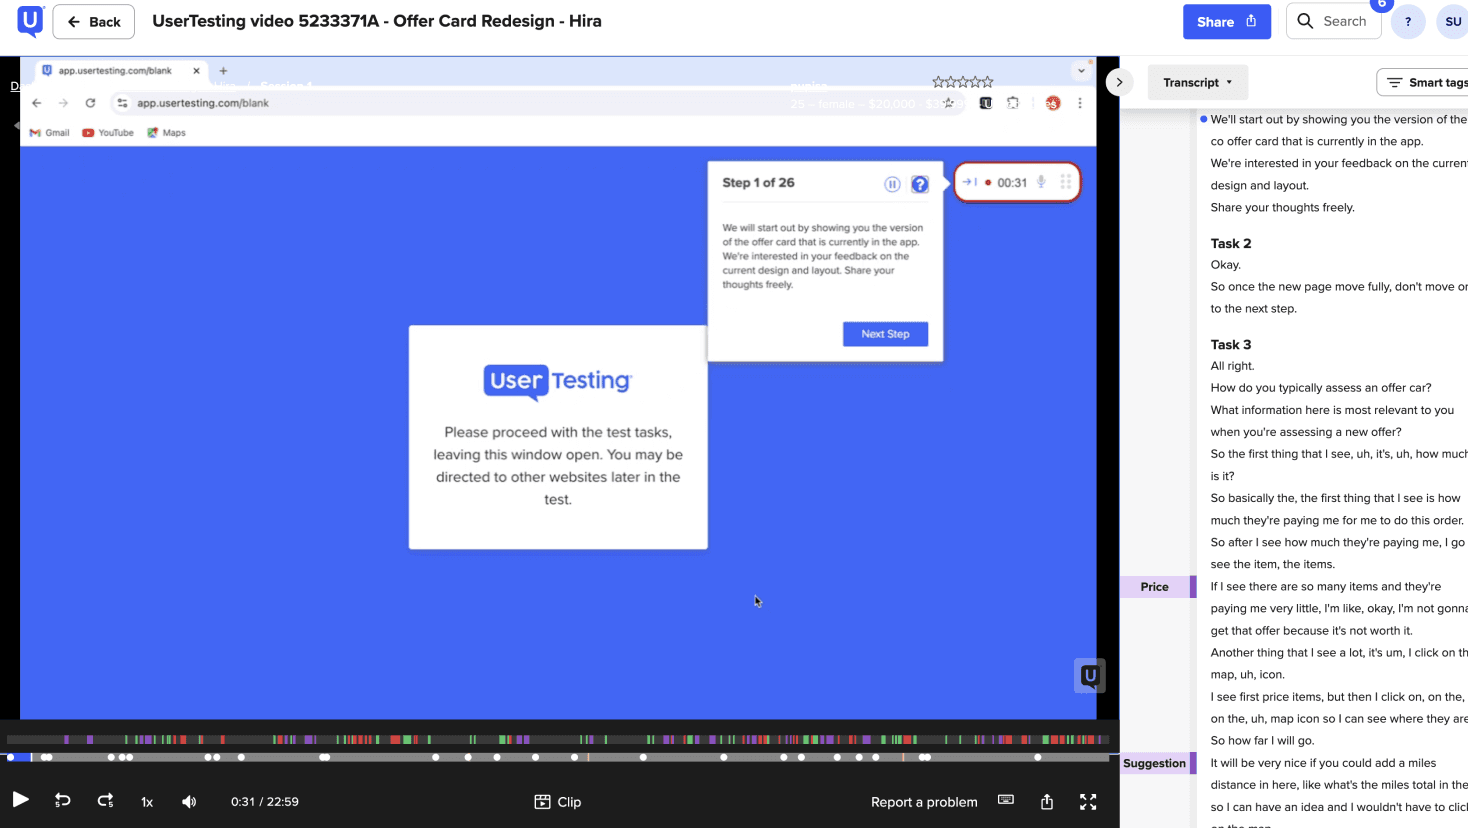Click the drag-handle dots in the recorder widget
The height and width of the screenshot is (828, 1468).
pyautogui.click(x=1066, y=182)
